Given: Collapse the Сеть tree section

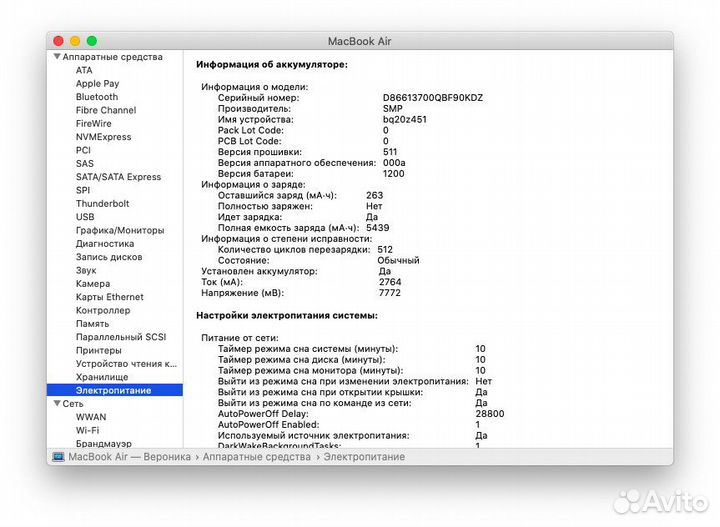Looking at the screenshot, I should click(57, 404).
